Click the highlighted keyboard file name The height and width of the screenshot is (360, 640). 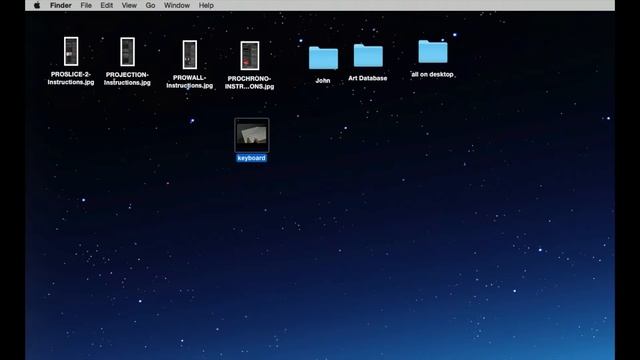[x=251, y=158]
